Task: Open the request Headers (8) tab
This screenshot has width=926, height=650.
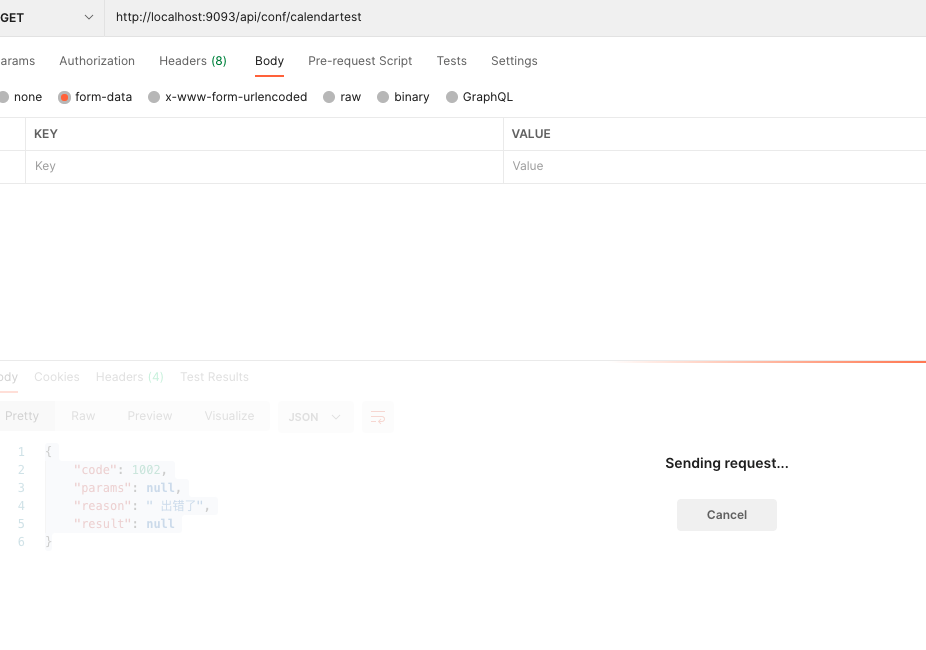Action: pos(193,61)
